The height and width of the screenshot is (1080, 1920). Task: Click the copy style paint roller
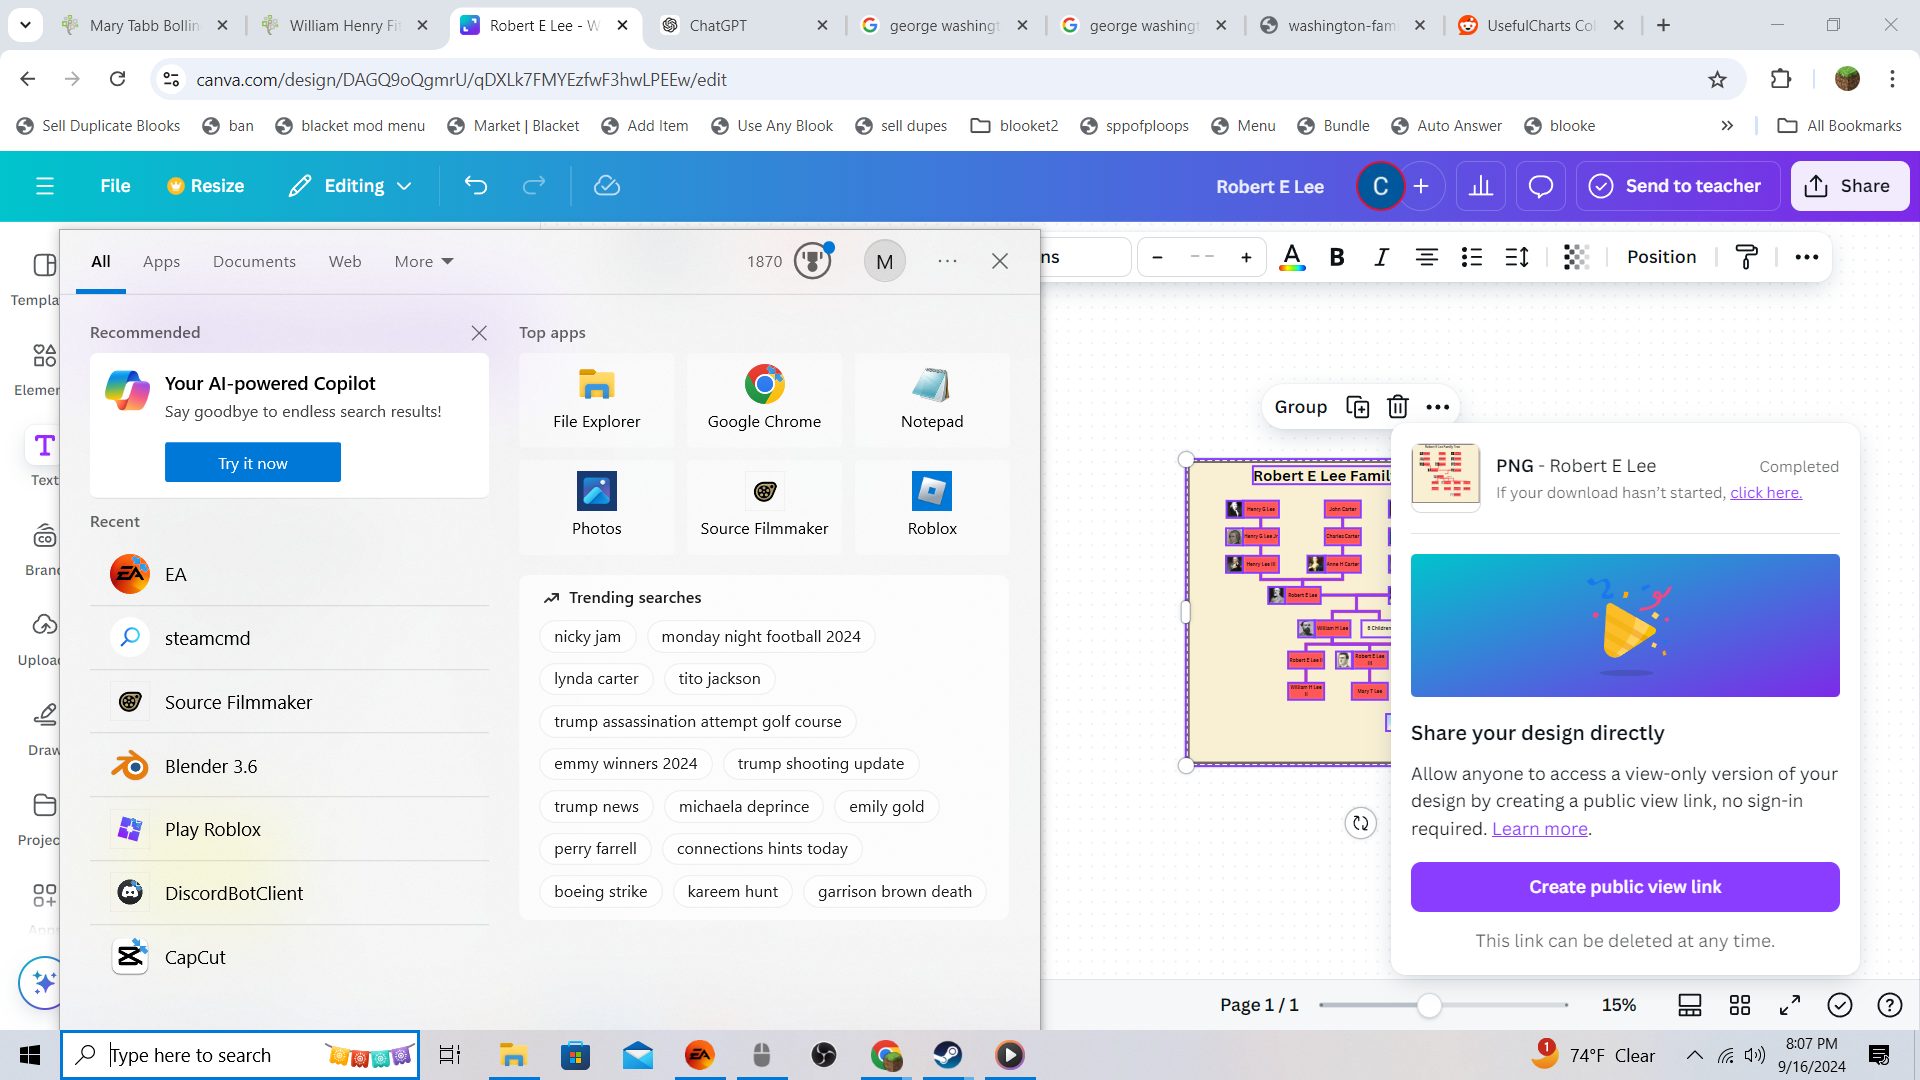[x=1747, y=257]
